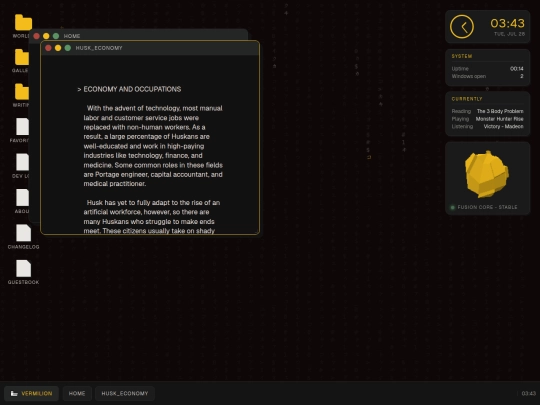Image resolution: width=540 pixels, height=405 pixels.
Task: Click the Windows open row
Action: coord(487,76)
